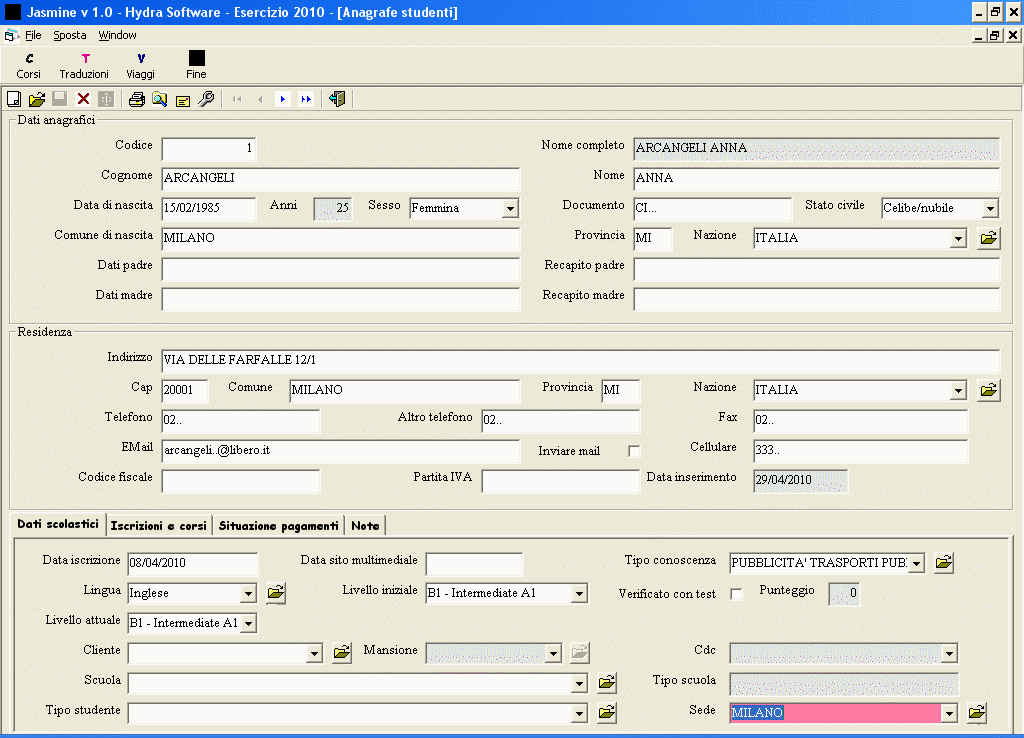Switch to the Iscrizioni e corsi tab

coord(159,525)
